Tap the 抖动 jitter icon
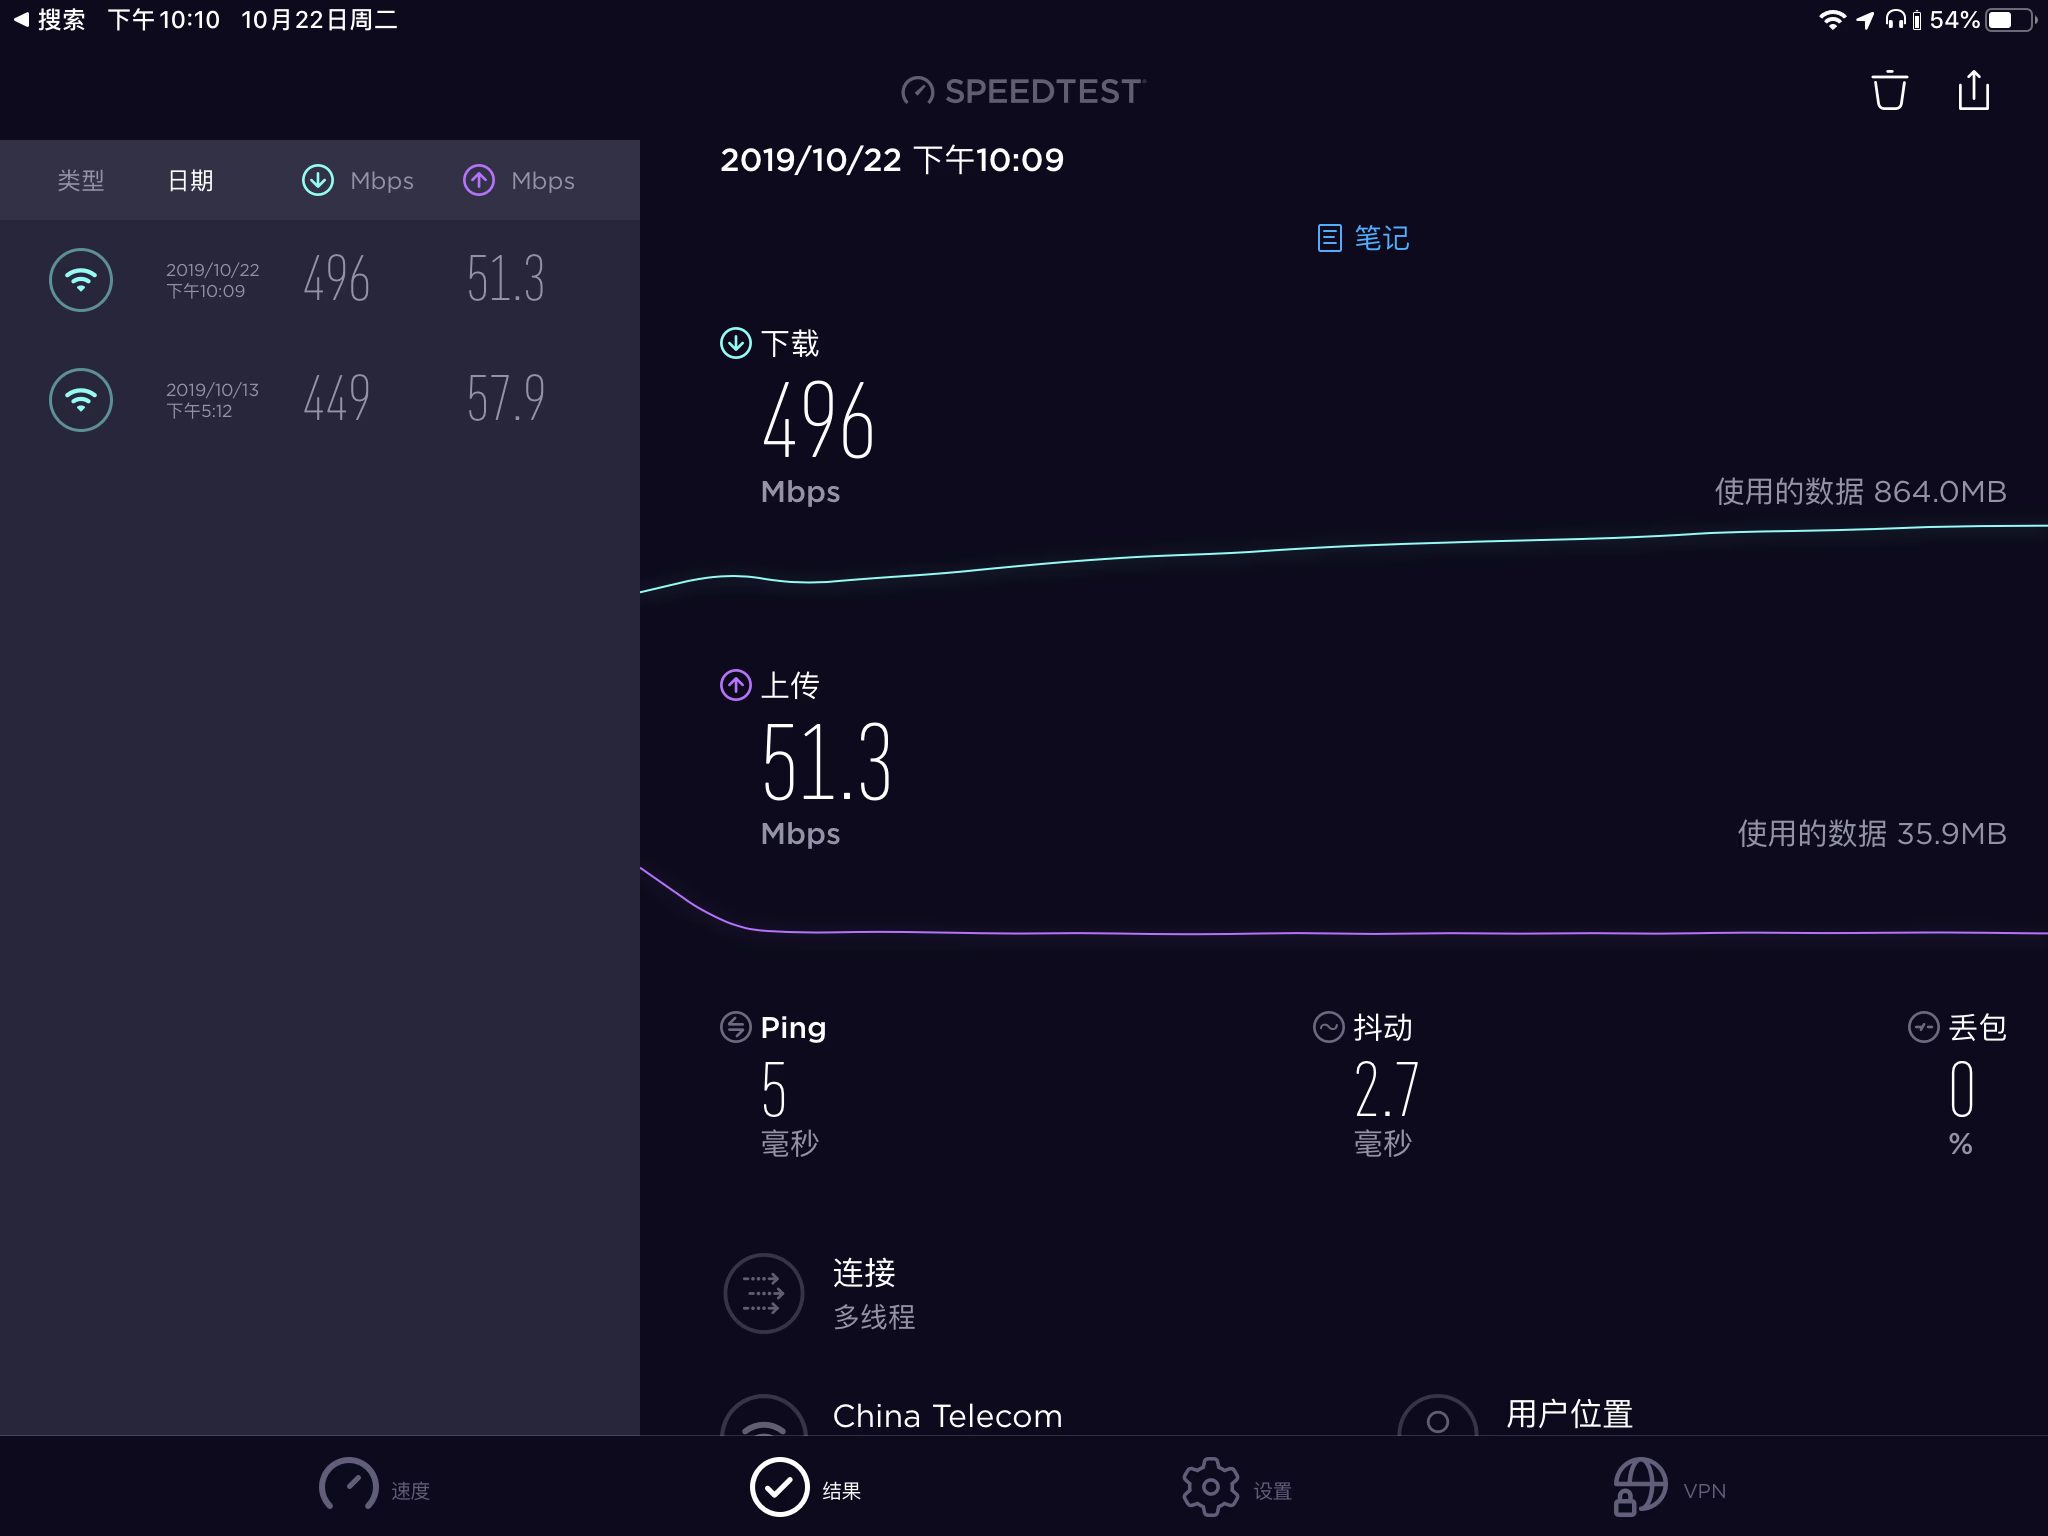The image size is (2048, 1536). coord(1328,1027)
